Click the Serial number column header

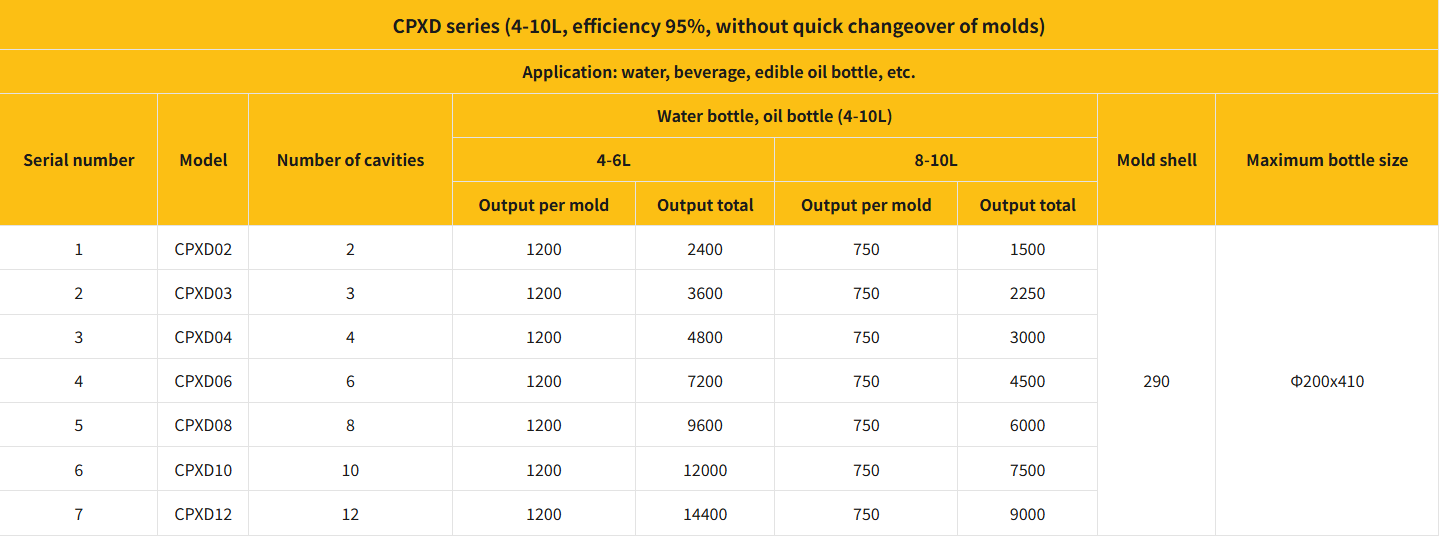click(79, 160)
